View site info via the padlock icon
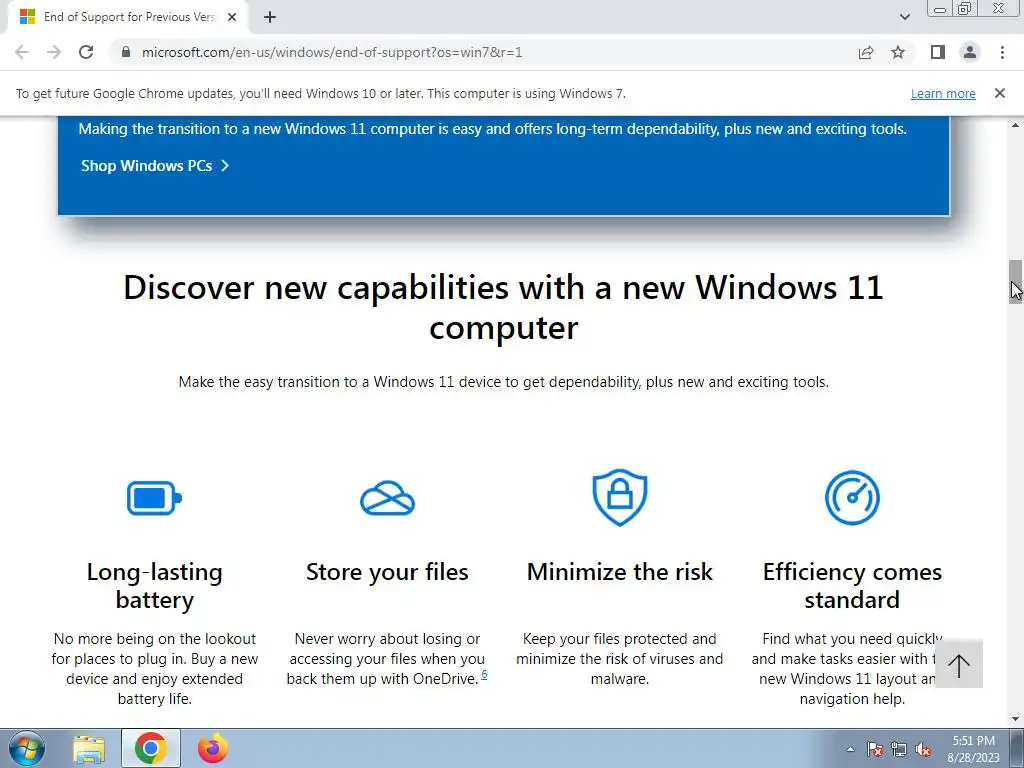The width and height of the screenshot is (1024, 768). pos(126,52)
